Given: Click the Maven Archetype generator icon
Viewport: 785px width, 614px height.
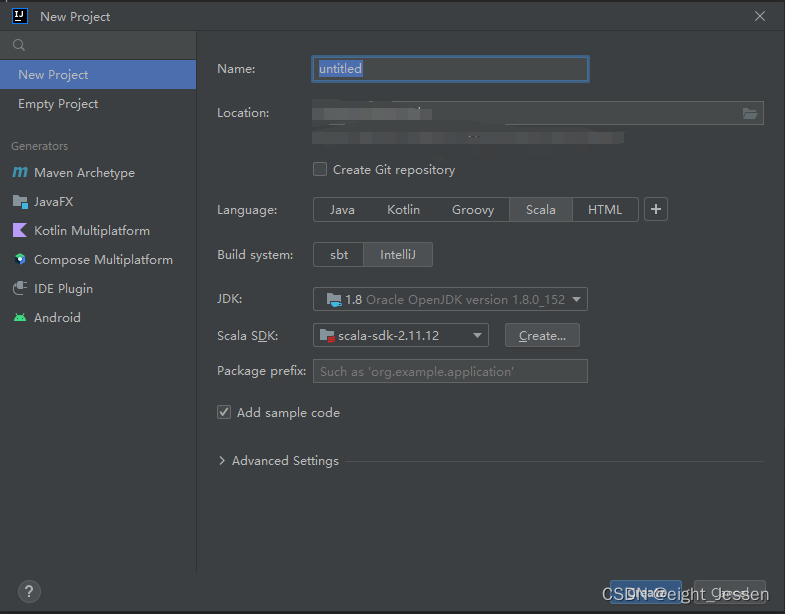Looking at the screenshot, I should click(20, 173).
